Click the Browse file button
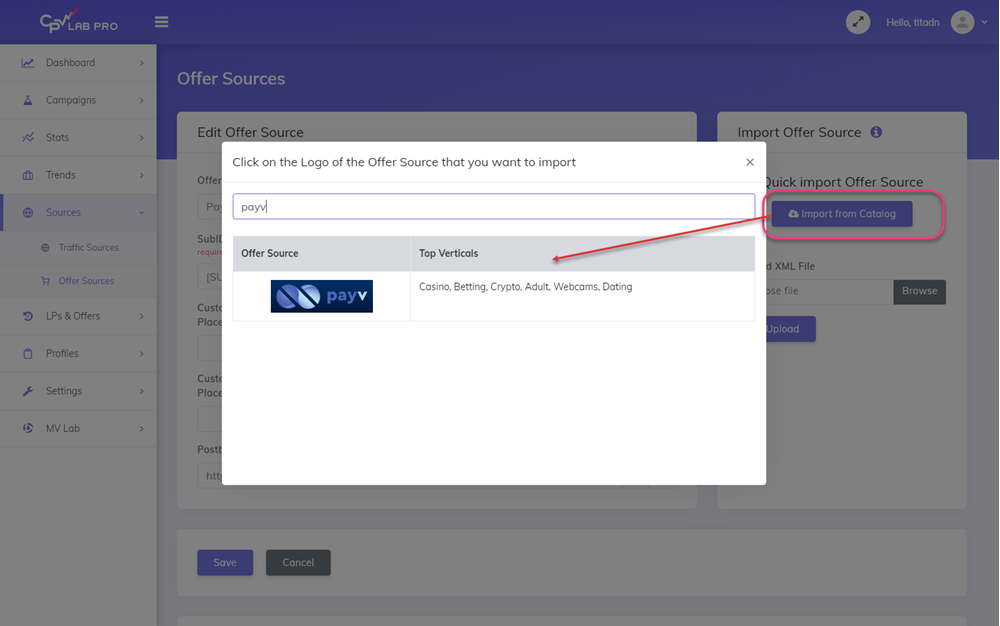 (919, 291)
